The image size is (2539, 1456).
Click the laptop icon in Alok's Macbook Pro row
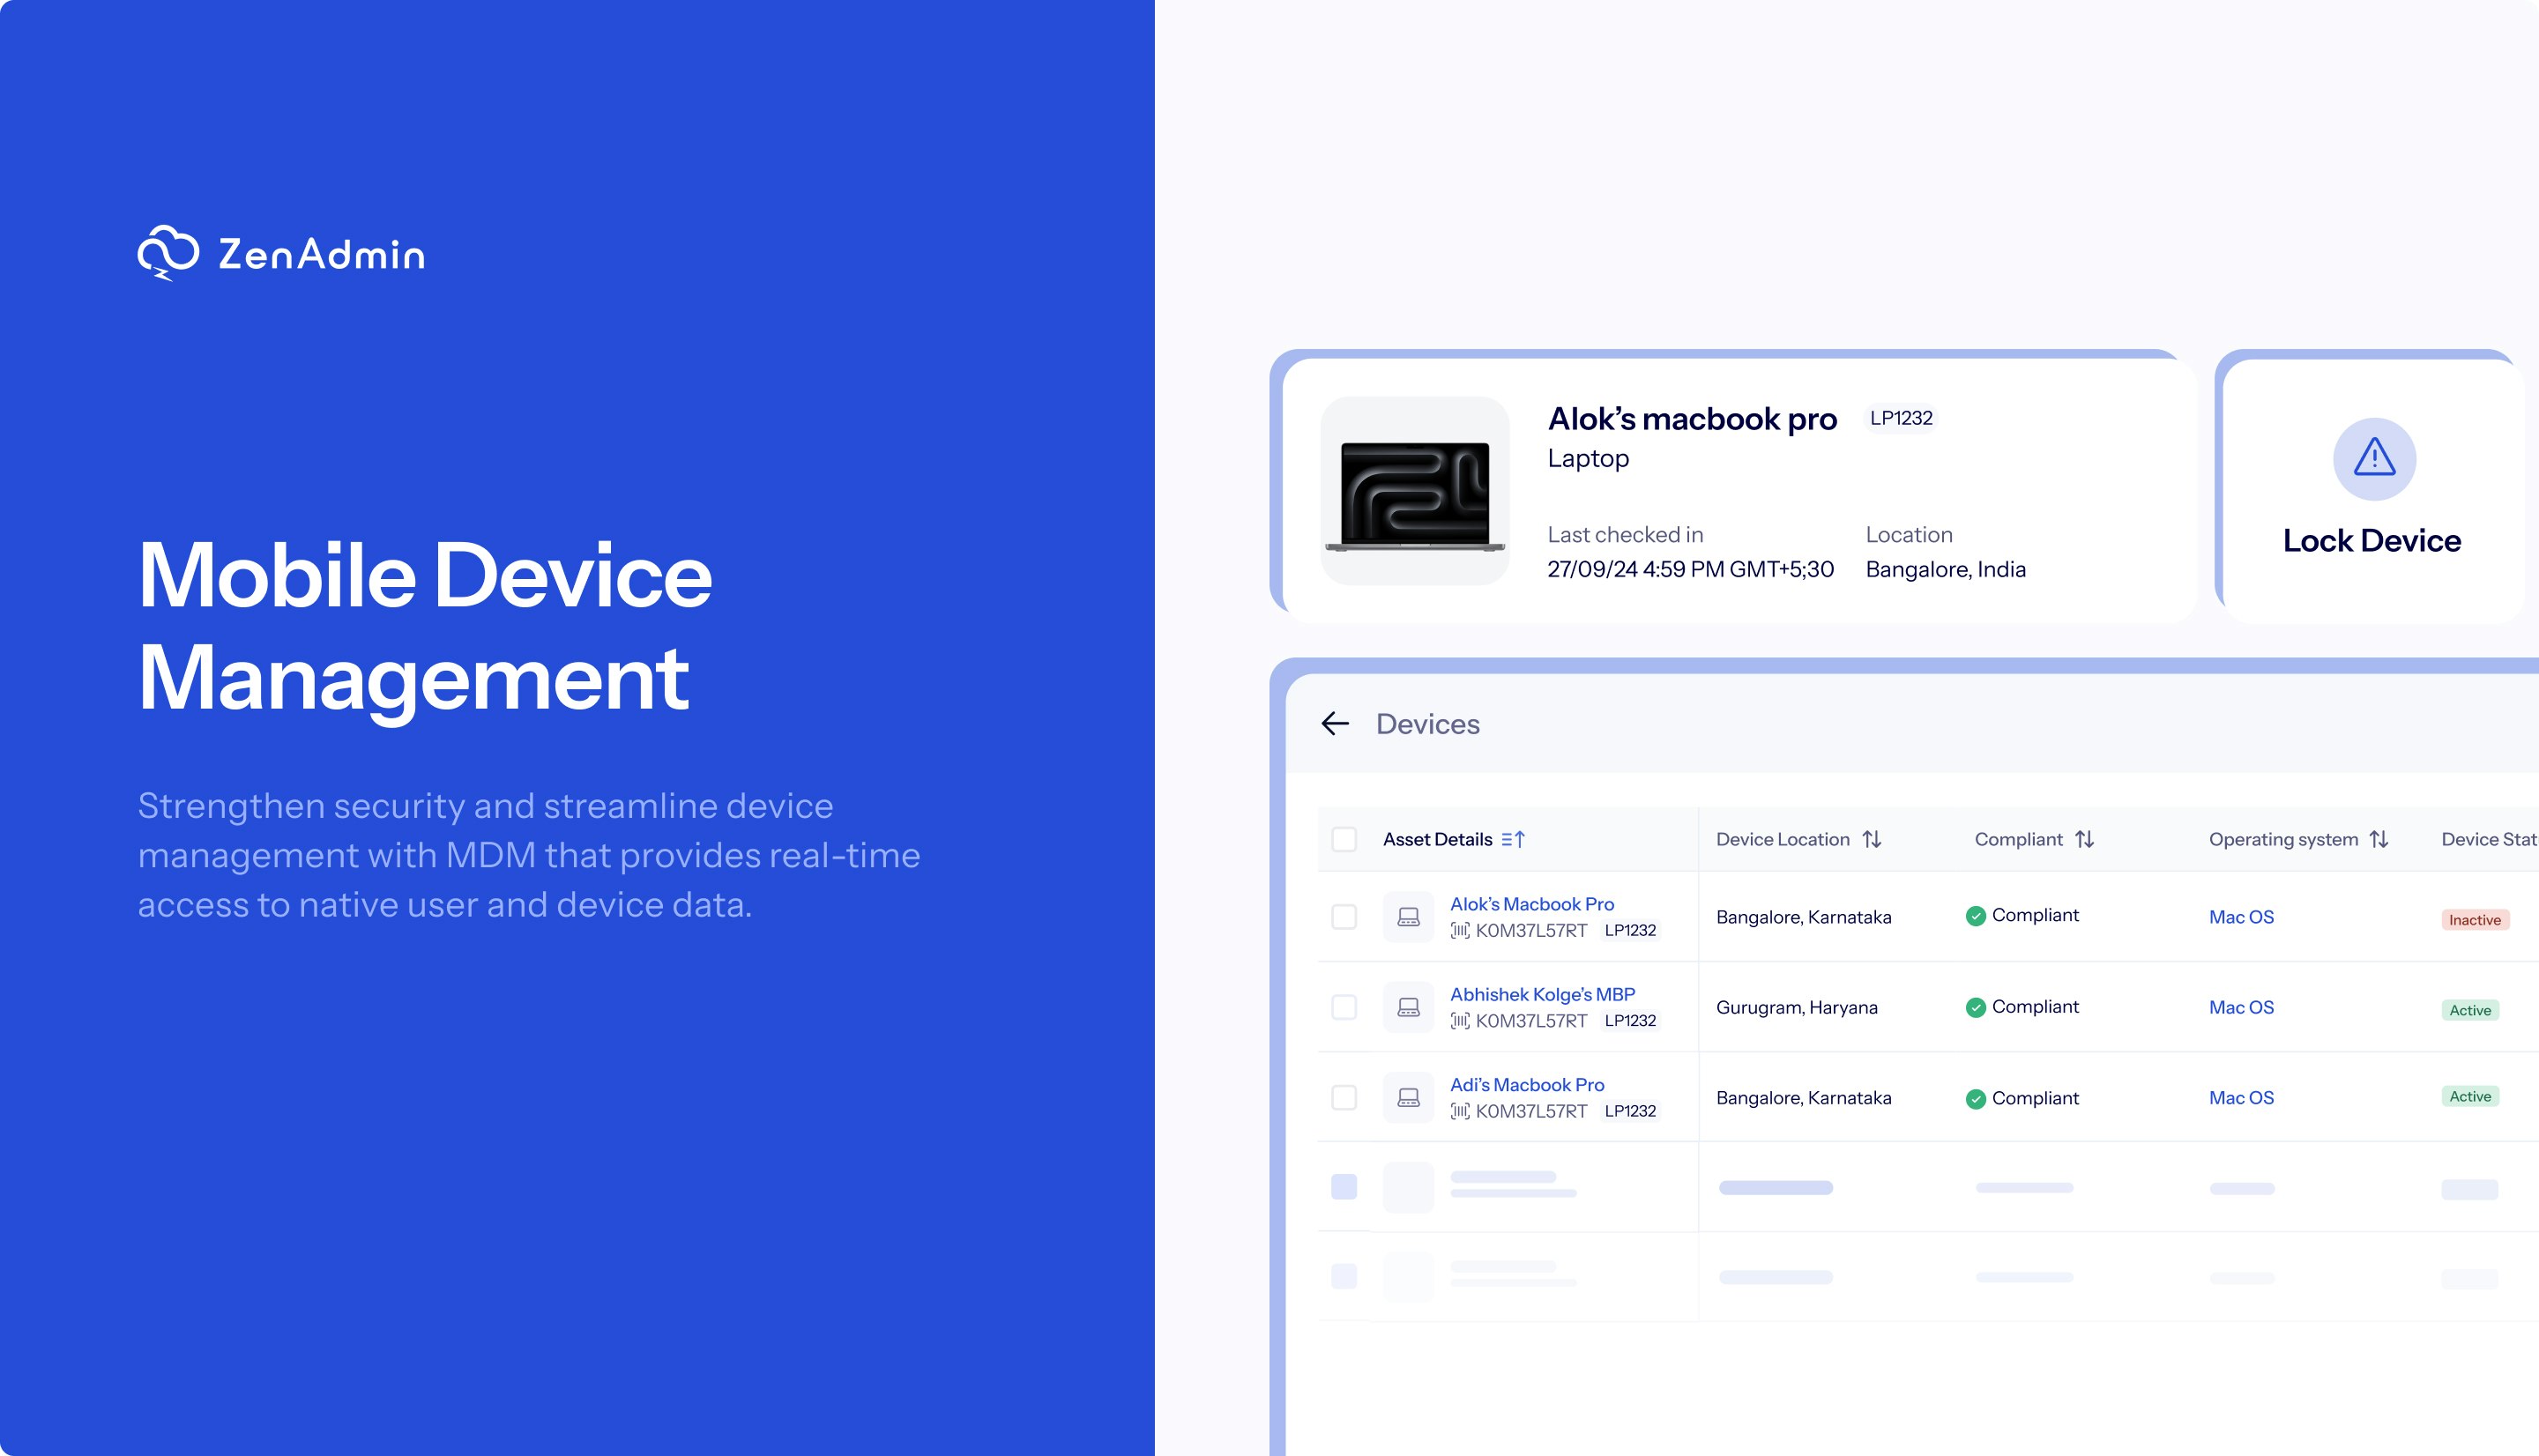tap(1408, 917)
